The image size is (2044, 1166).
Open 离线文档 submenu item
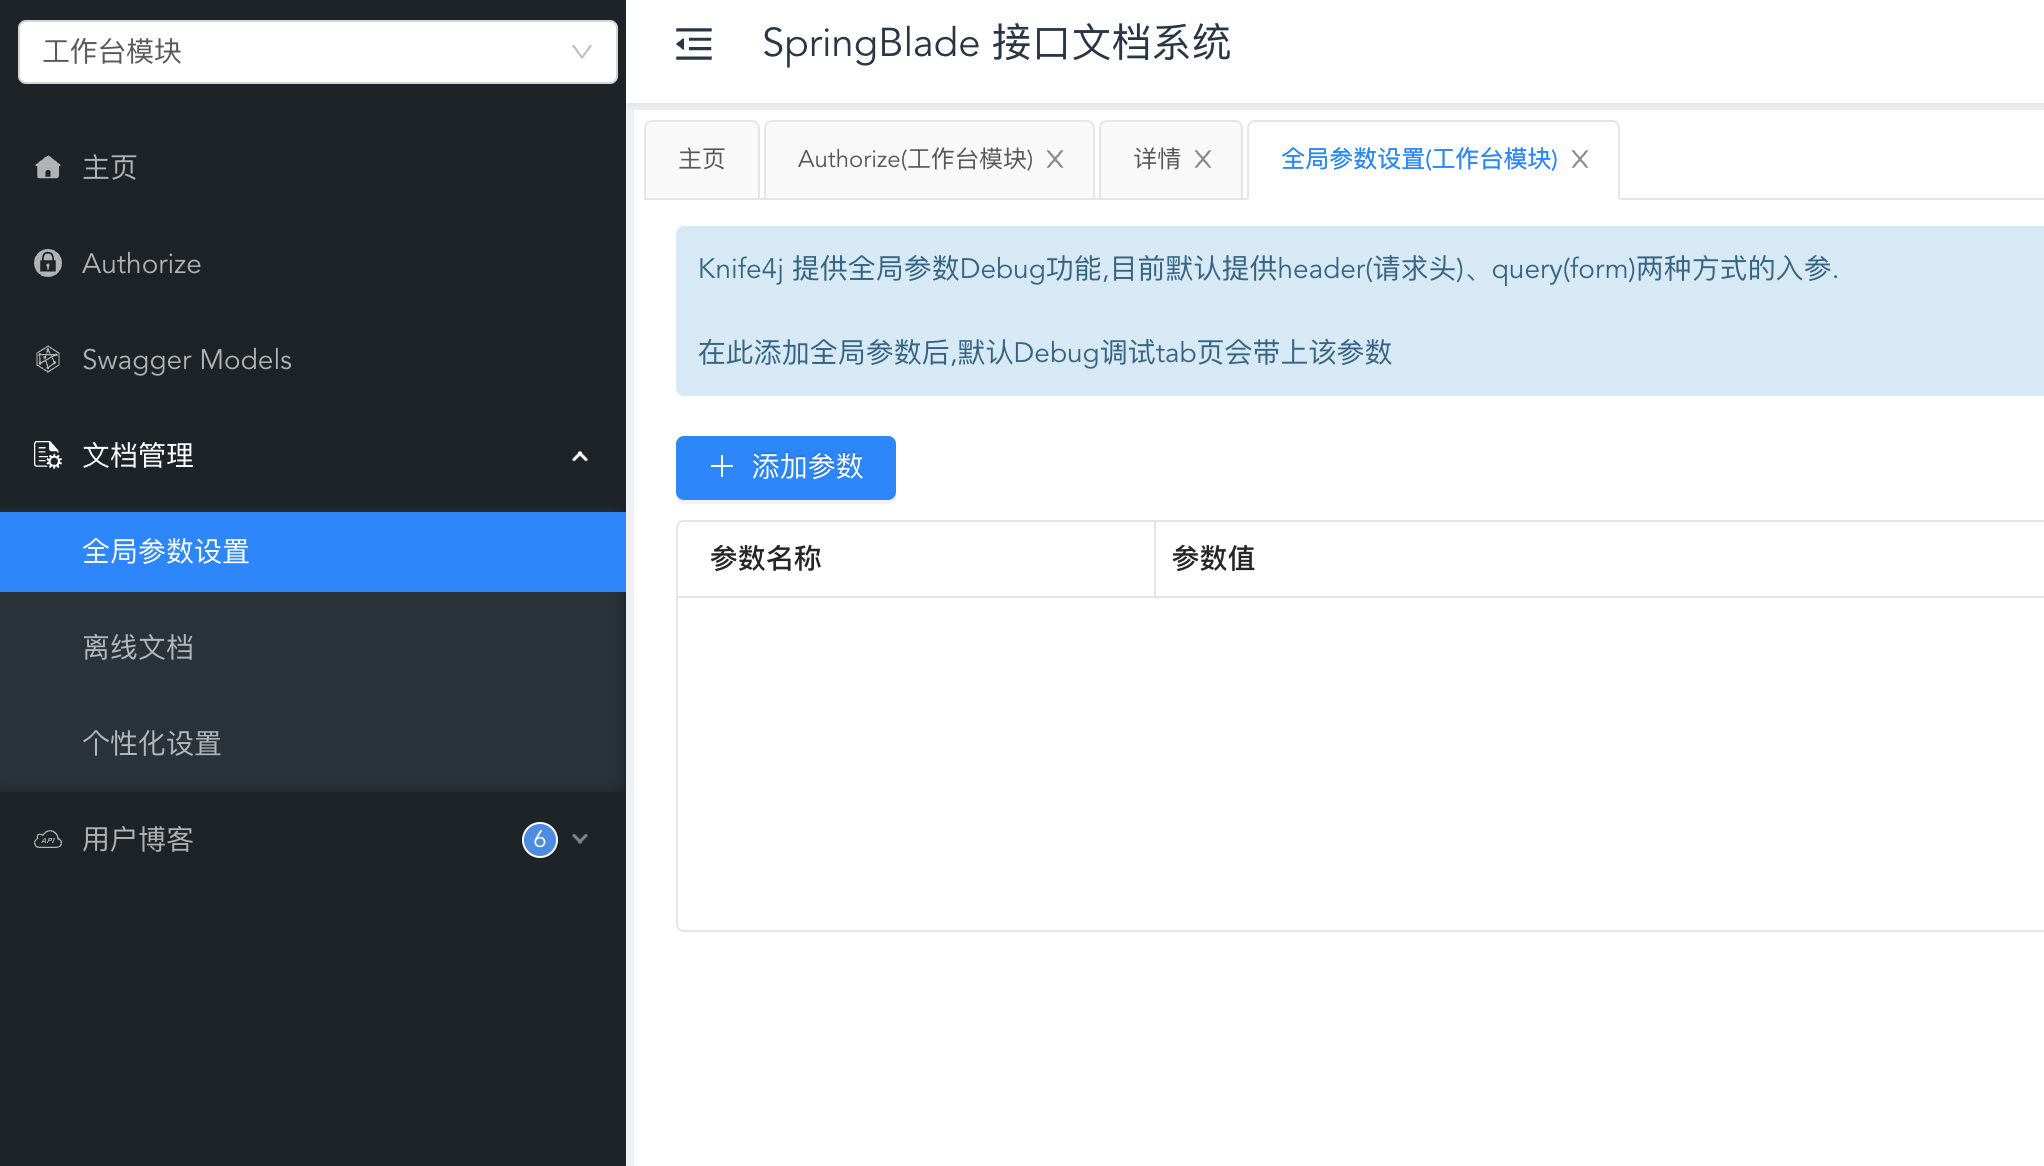pos(313,647)
